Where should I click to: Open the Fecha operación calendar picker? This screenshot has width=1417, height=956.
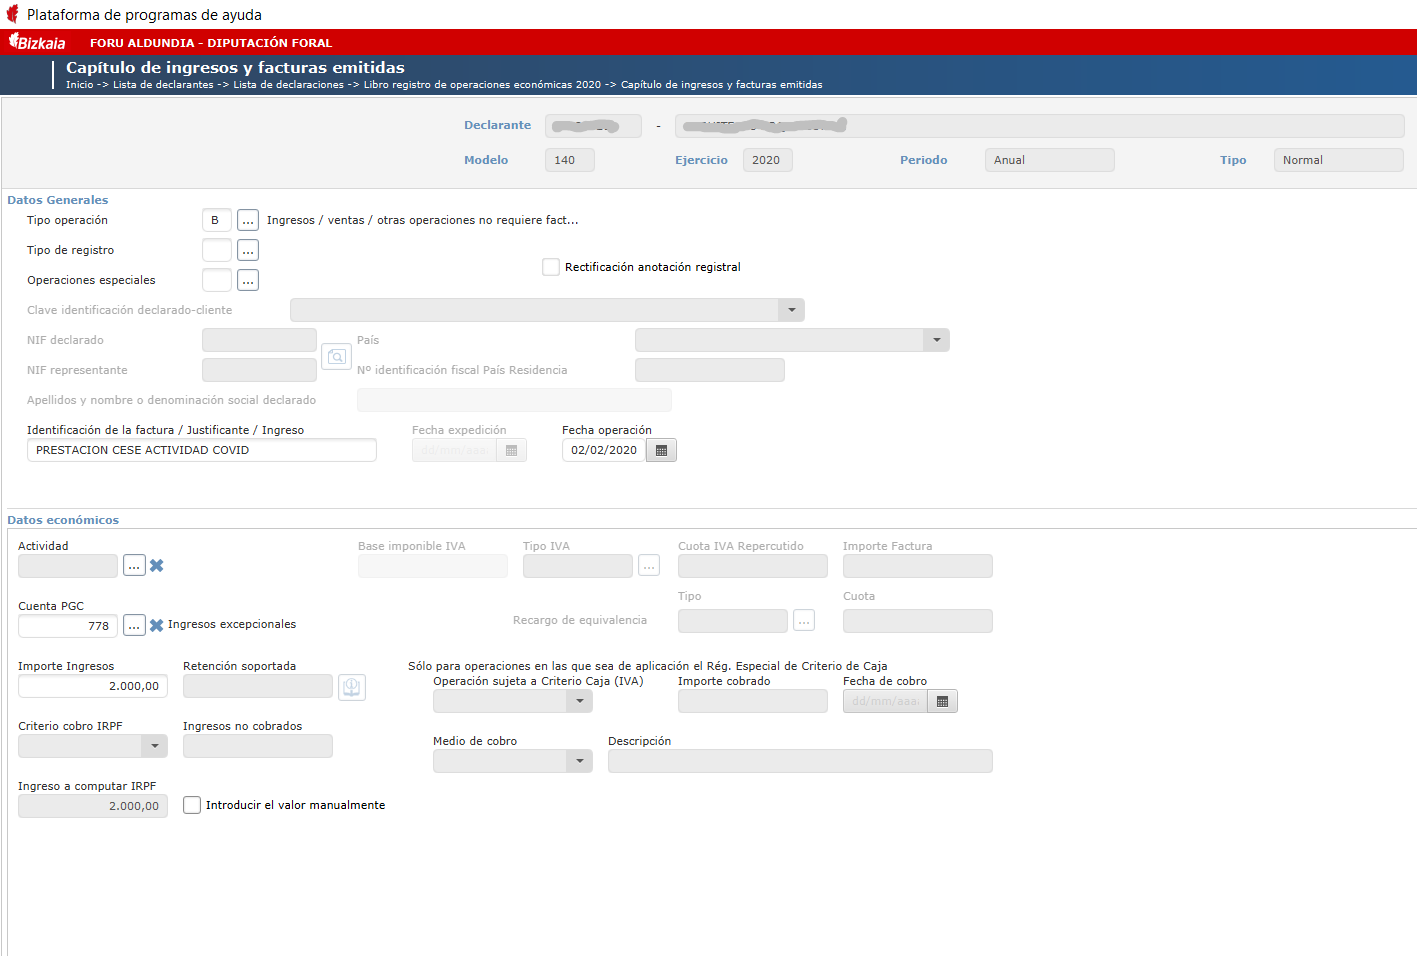pyautogui.click(x=661, y=450)
